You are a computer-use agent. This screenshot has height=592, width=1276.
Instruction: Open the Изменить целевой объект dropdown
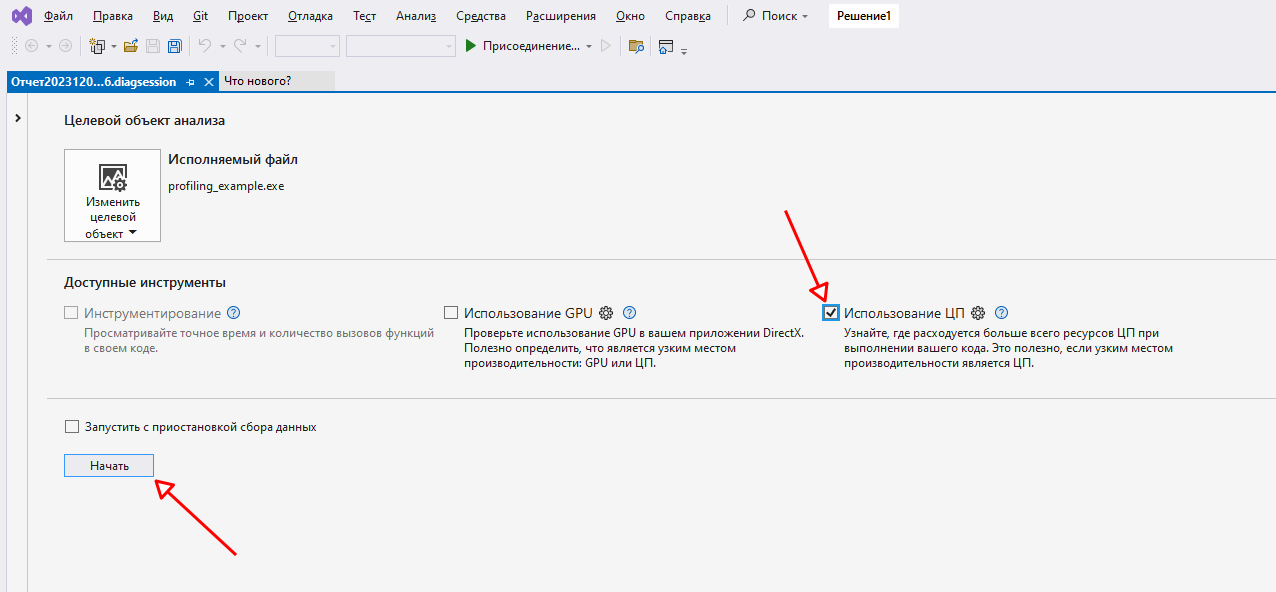pyautogui.click(x=112, y=196)
